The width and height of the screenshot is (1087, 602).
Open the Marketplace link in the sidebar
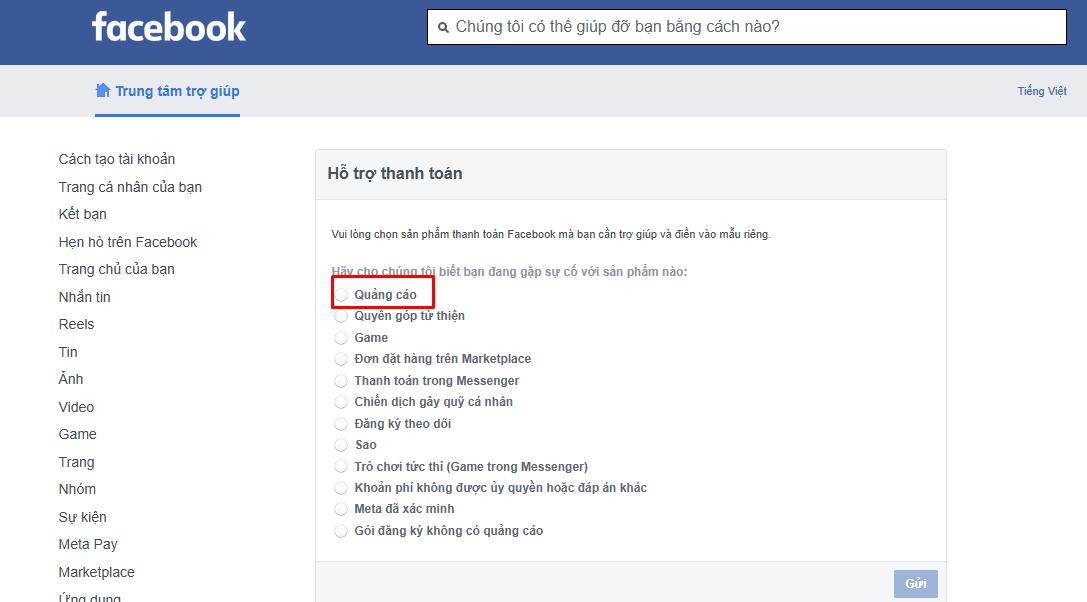click(96, 572)
